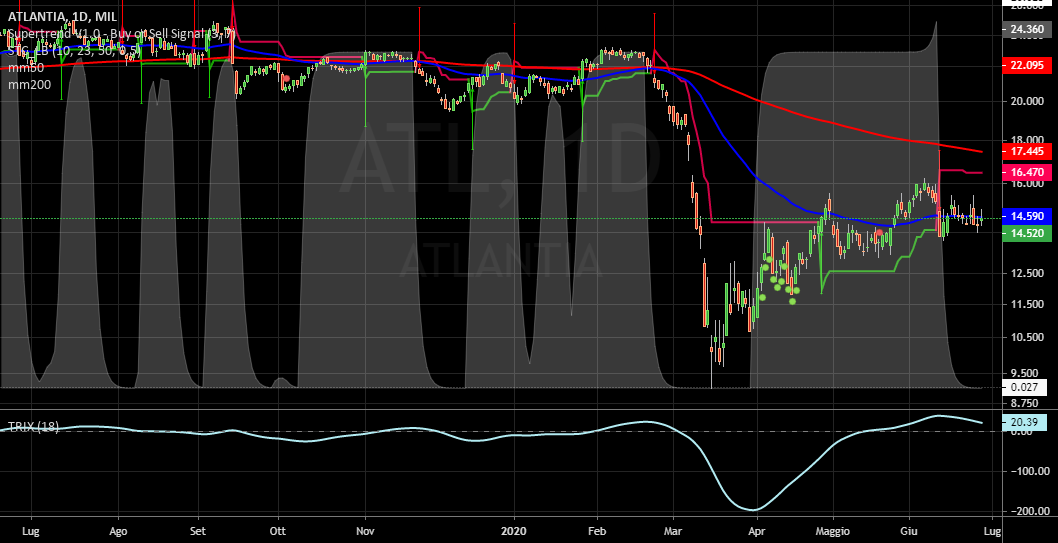
Task: Click the Nov label on the time axis
Action: 365,530
